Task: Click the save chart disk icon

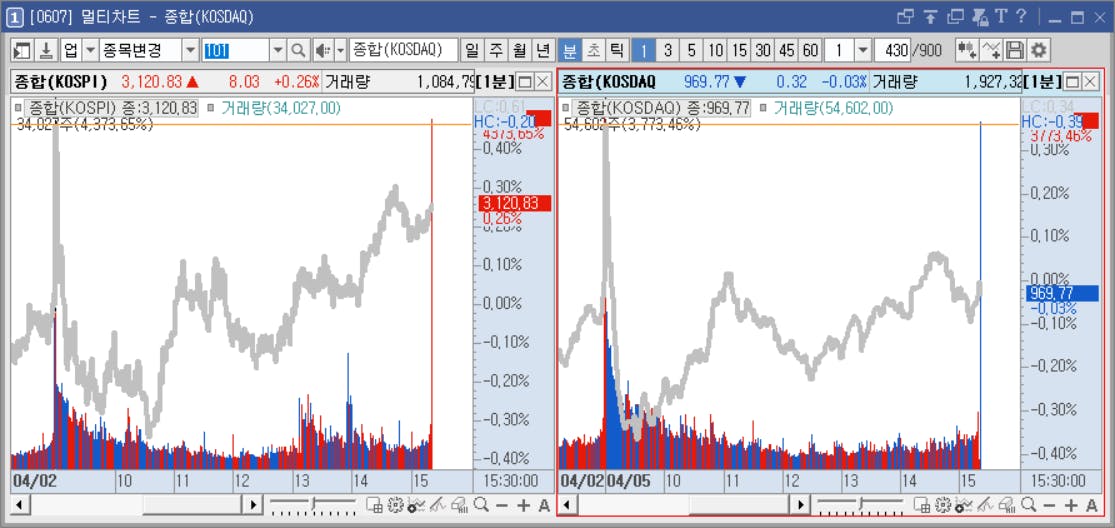Action: pos(1015,50)
